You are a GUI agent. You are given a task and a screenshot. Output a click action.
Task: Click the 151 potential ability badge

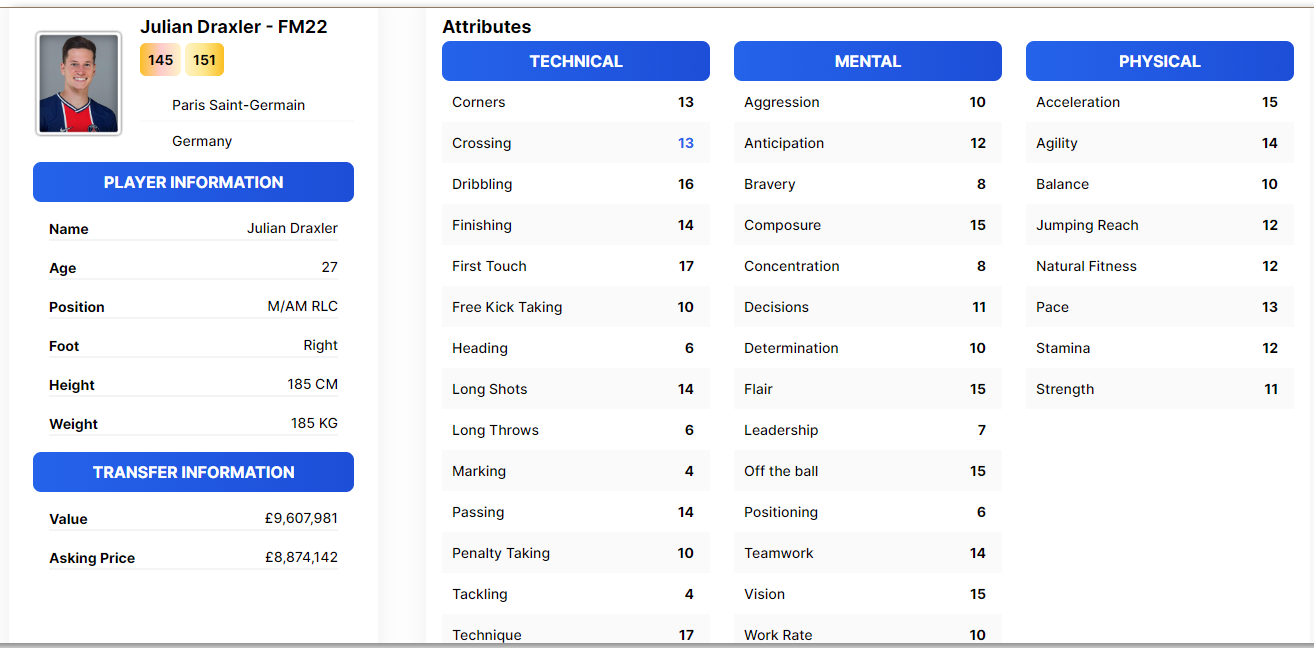(x=204, y=60)
